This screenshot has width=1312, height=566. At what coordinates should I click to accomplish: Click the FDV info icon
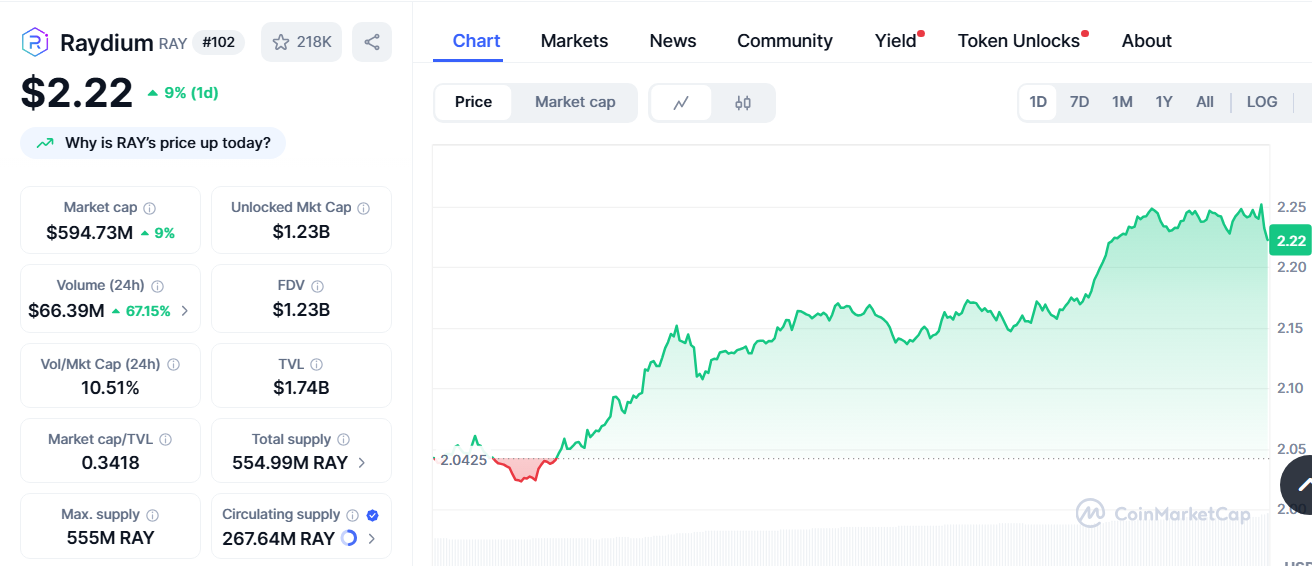click(317, 286)
